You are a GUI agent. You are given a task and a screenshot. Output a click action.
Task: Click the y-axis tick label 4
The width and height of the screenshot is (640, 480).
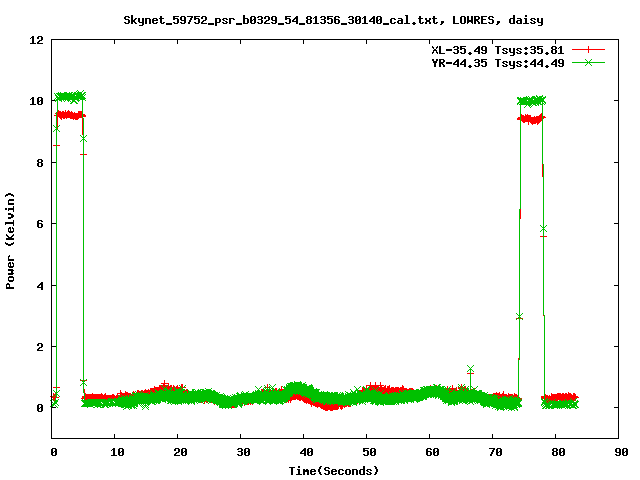40,286
